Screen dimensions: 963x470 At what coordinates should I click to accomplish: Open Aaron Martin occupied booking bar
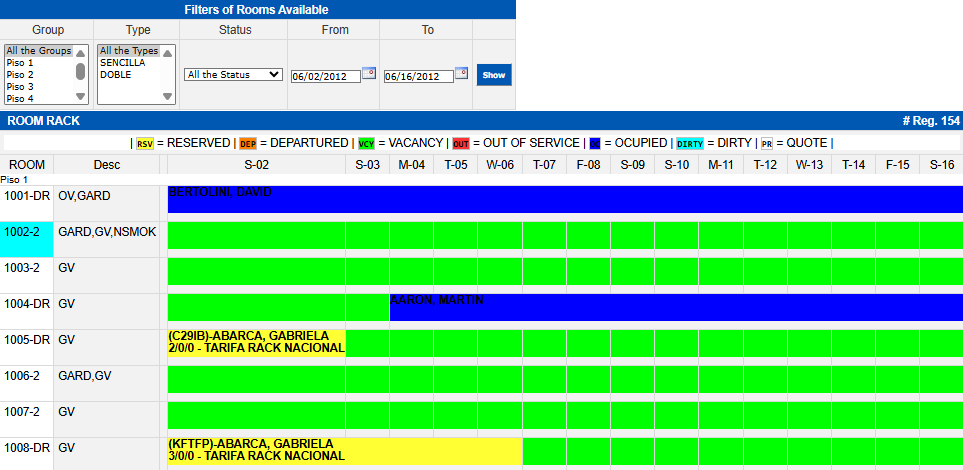[675, 308]
